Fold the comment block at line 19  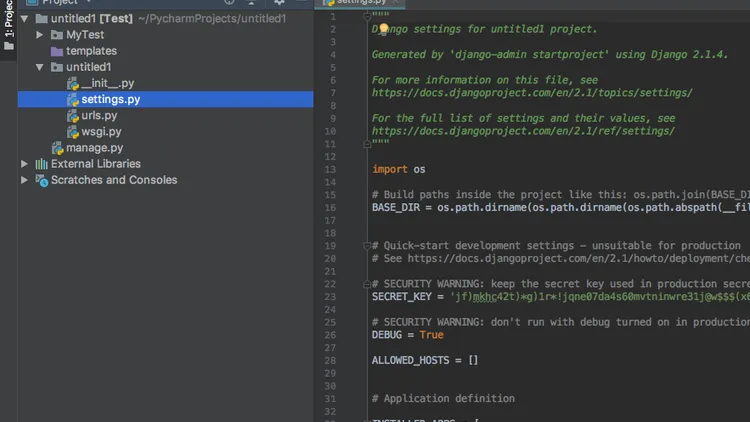[x=367, y=246]
